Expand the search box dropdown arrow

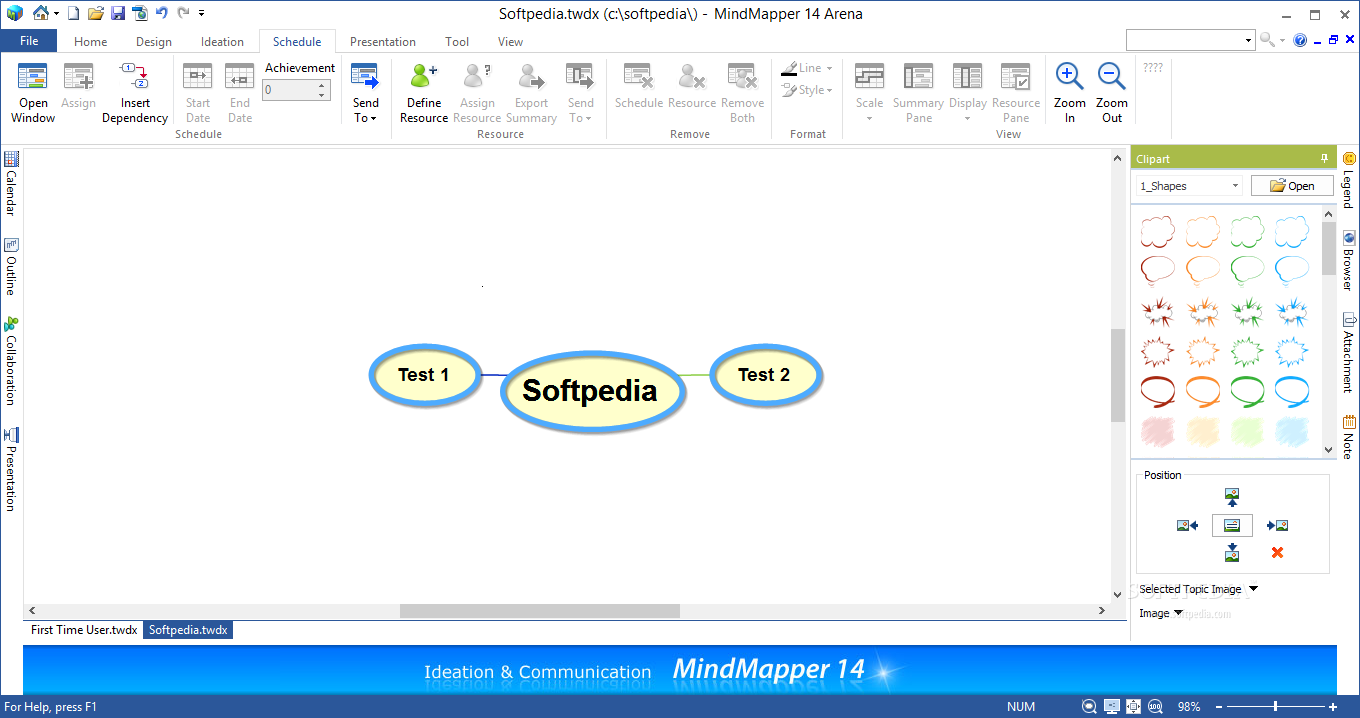coord(1249,40)
